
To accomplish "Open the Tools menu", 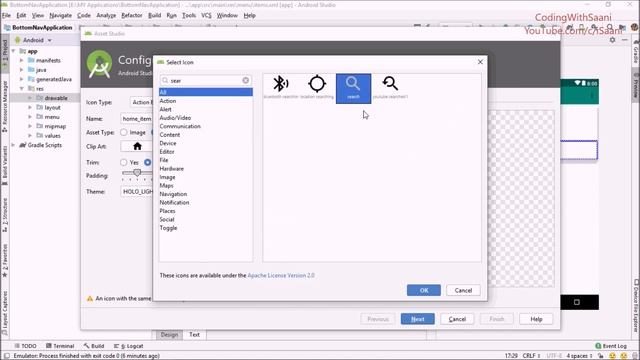I will pyautogui.click(x=189, y=16).
